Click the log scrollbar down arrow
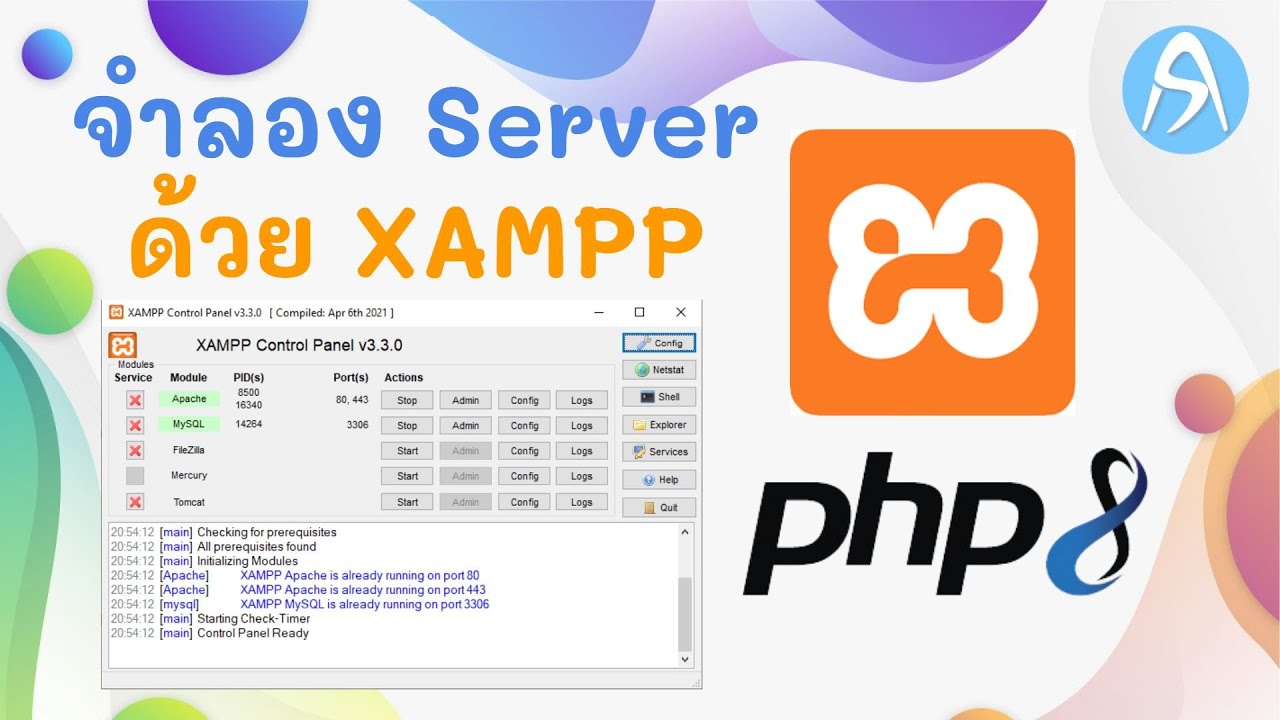Image resolution: width=1280 pixels, height=720 pixels. [x=685, y=660]
